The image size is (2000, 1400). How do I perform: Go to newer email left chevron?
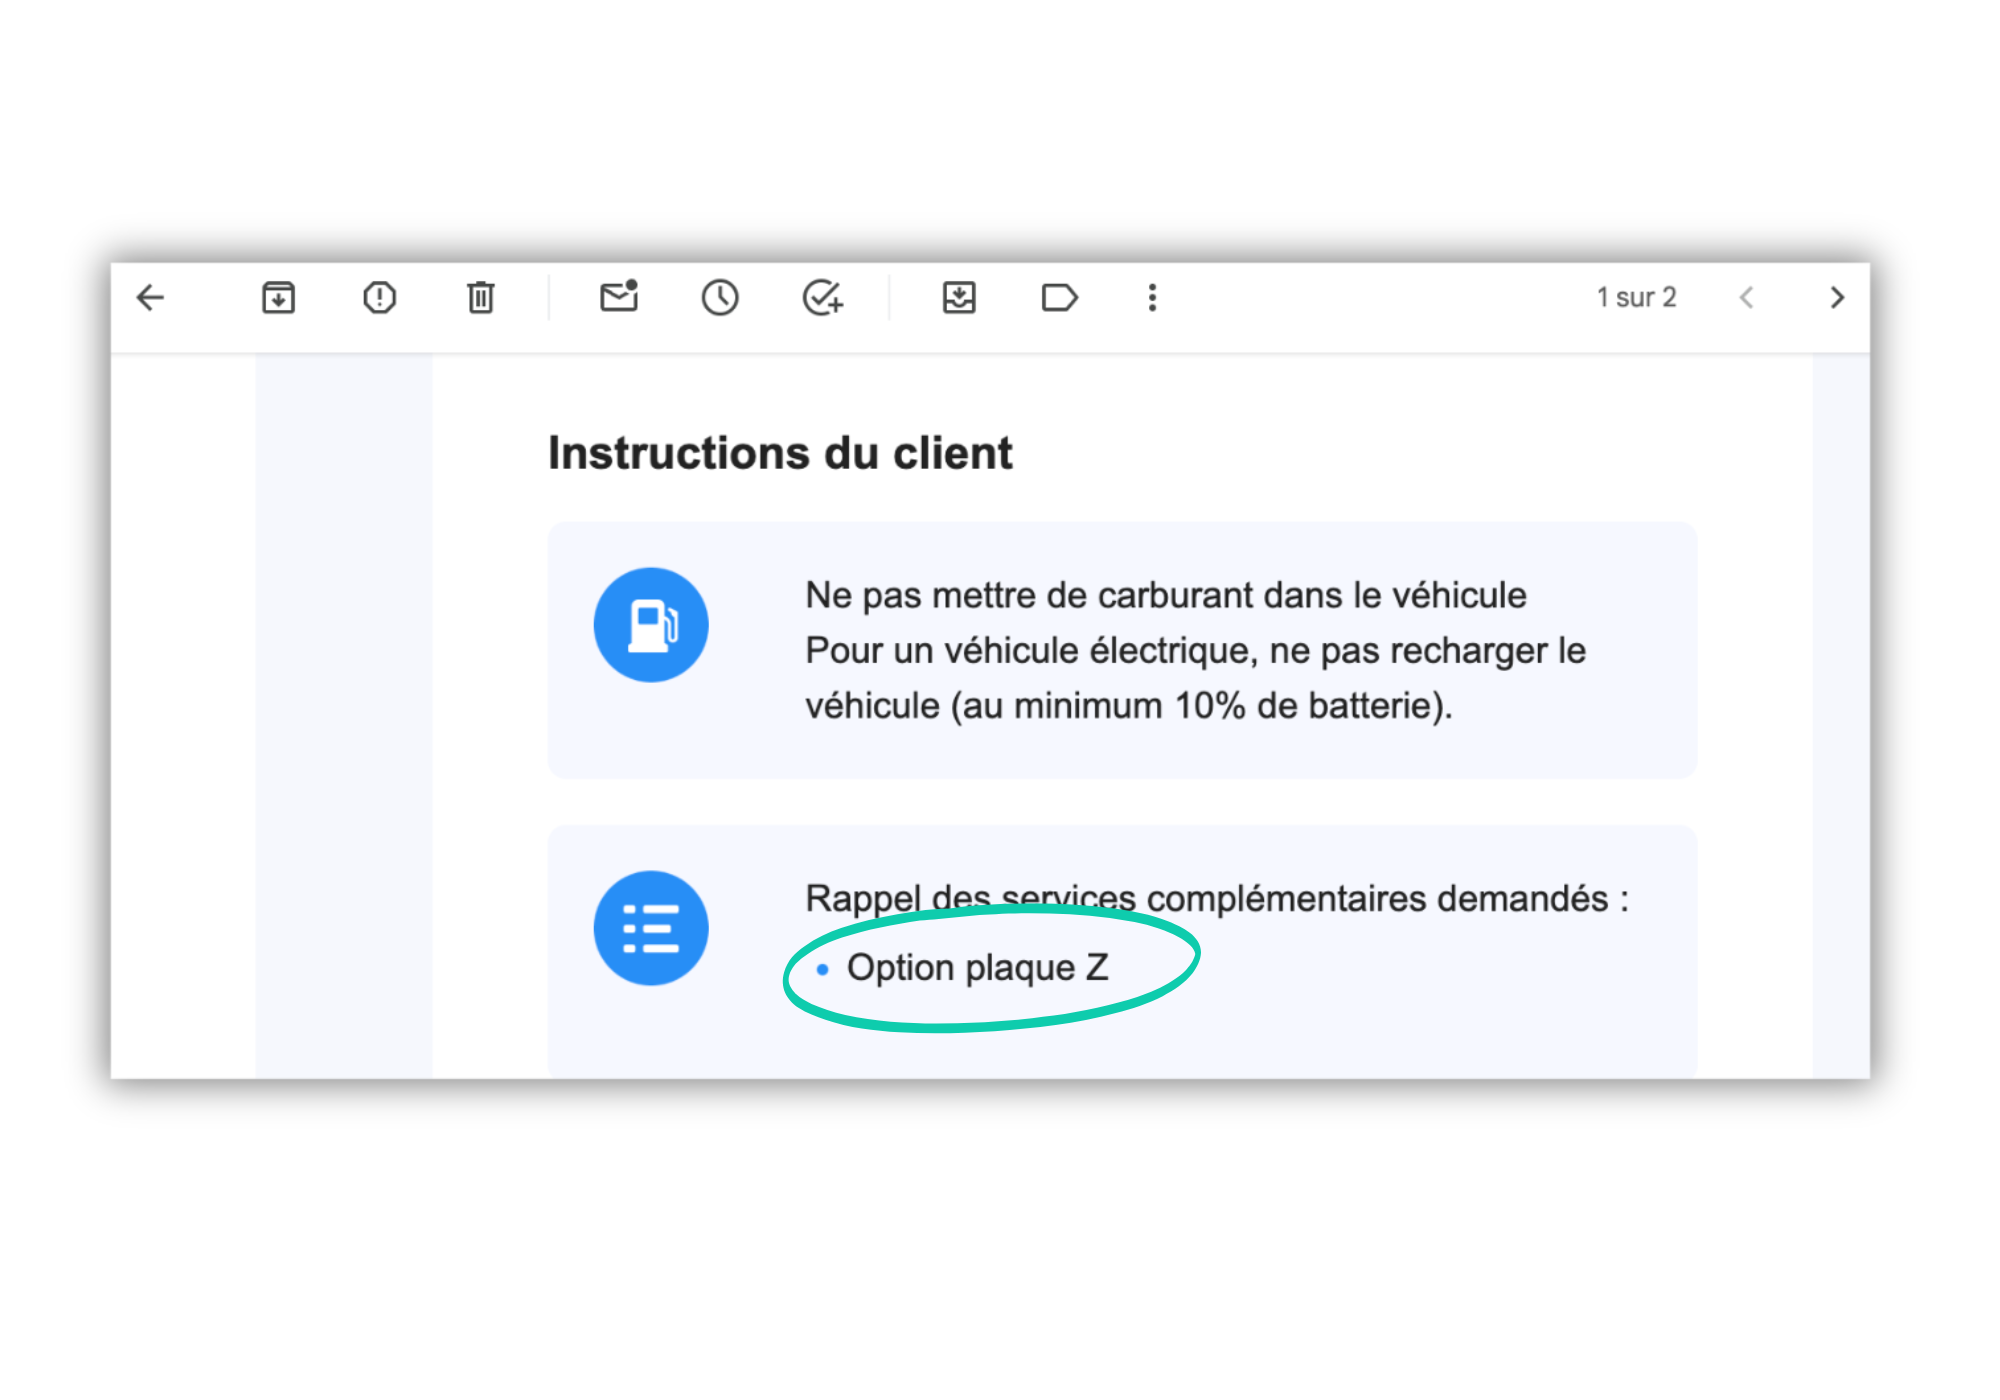pos(1746,297)
